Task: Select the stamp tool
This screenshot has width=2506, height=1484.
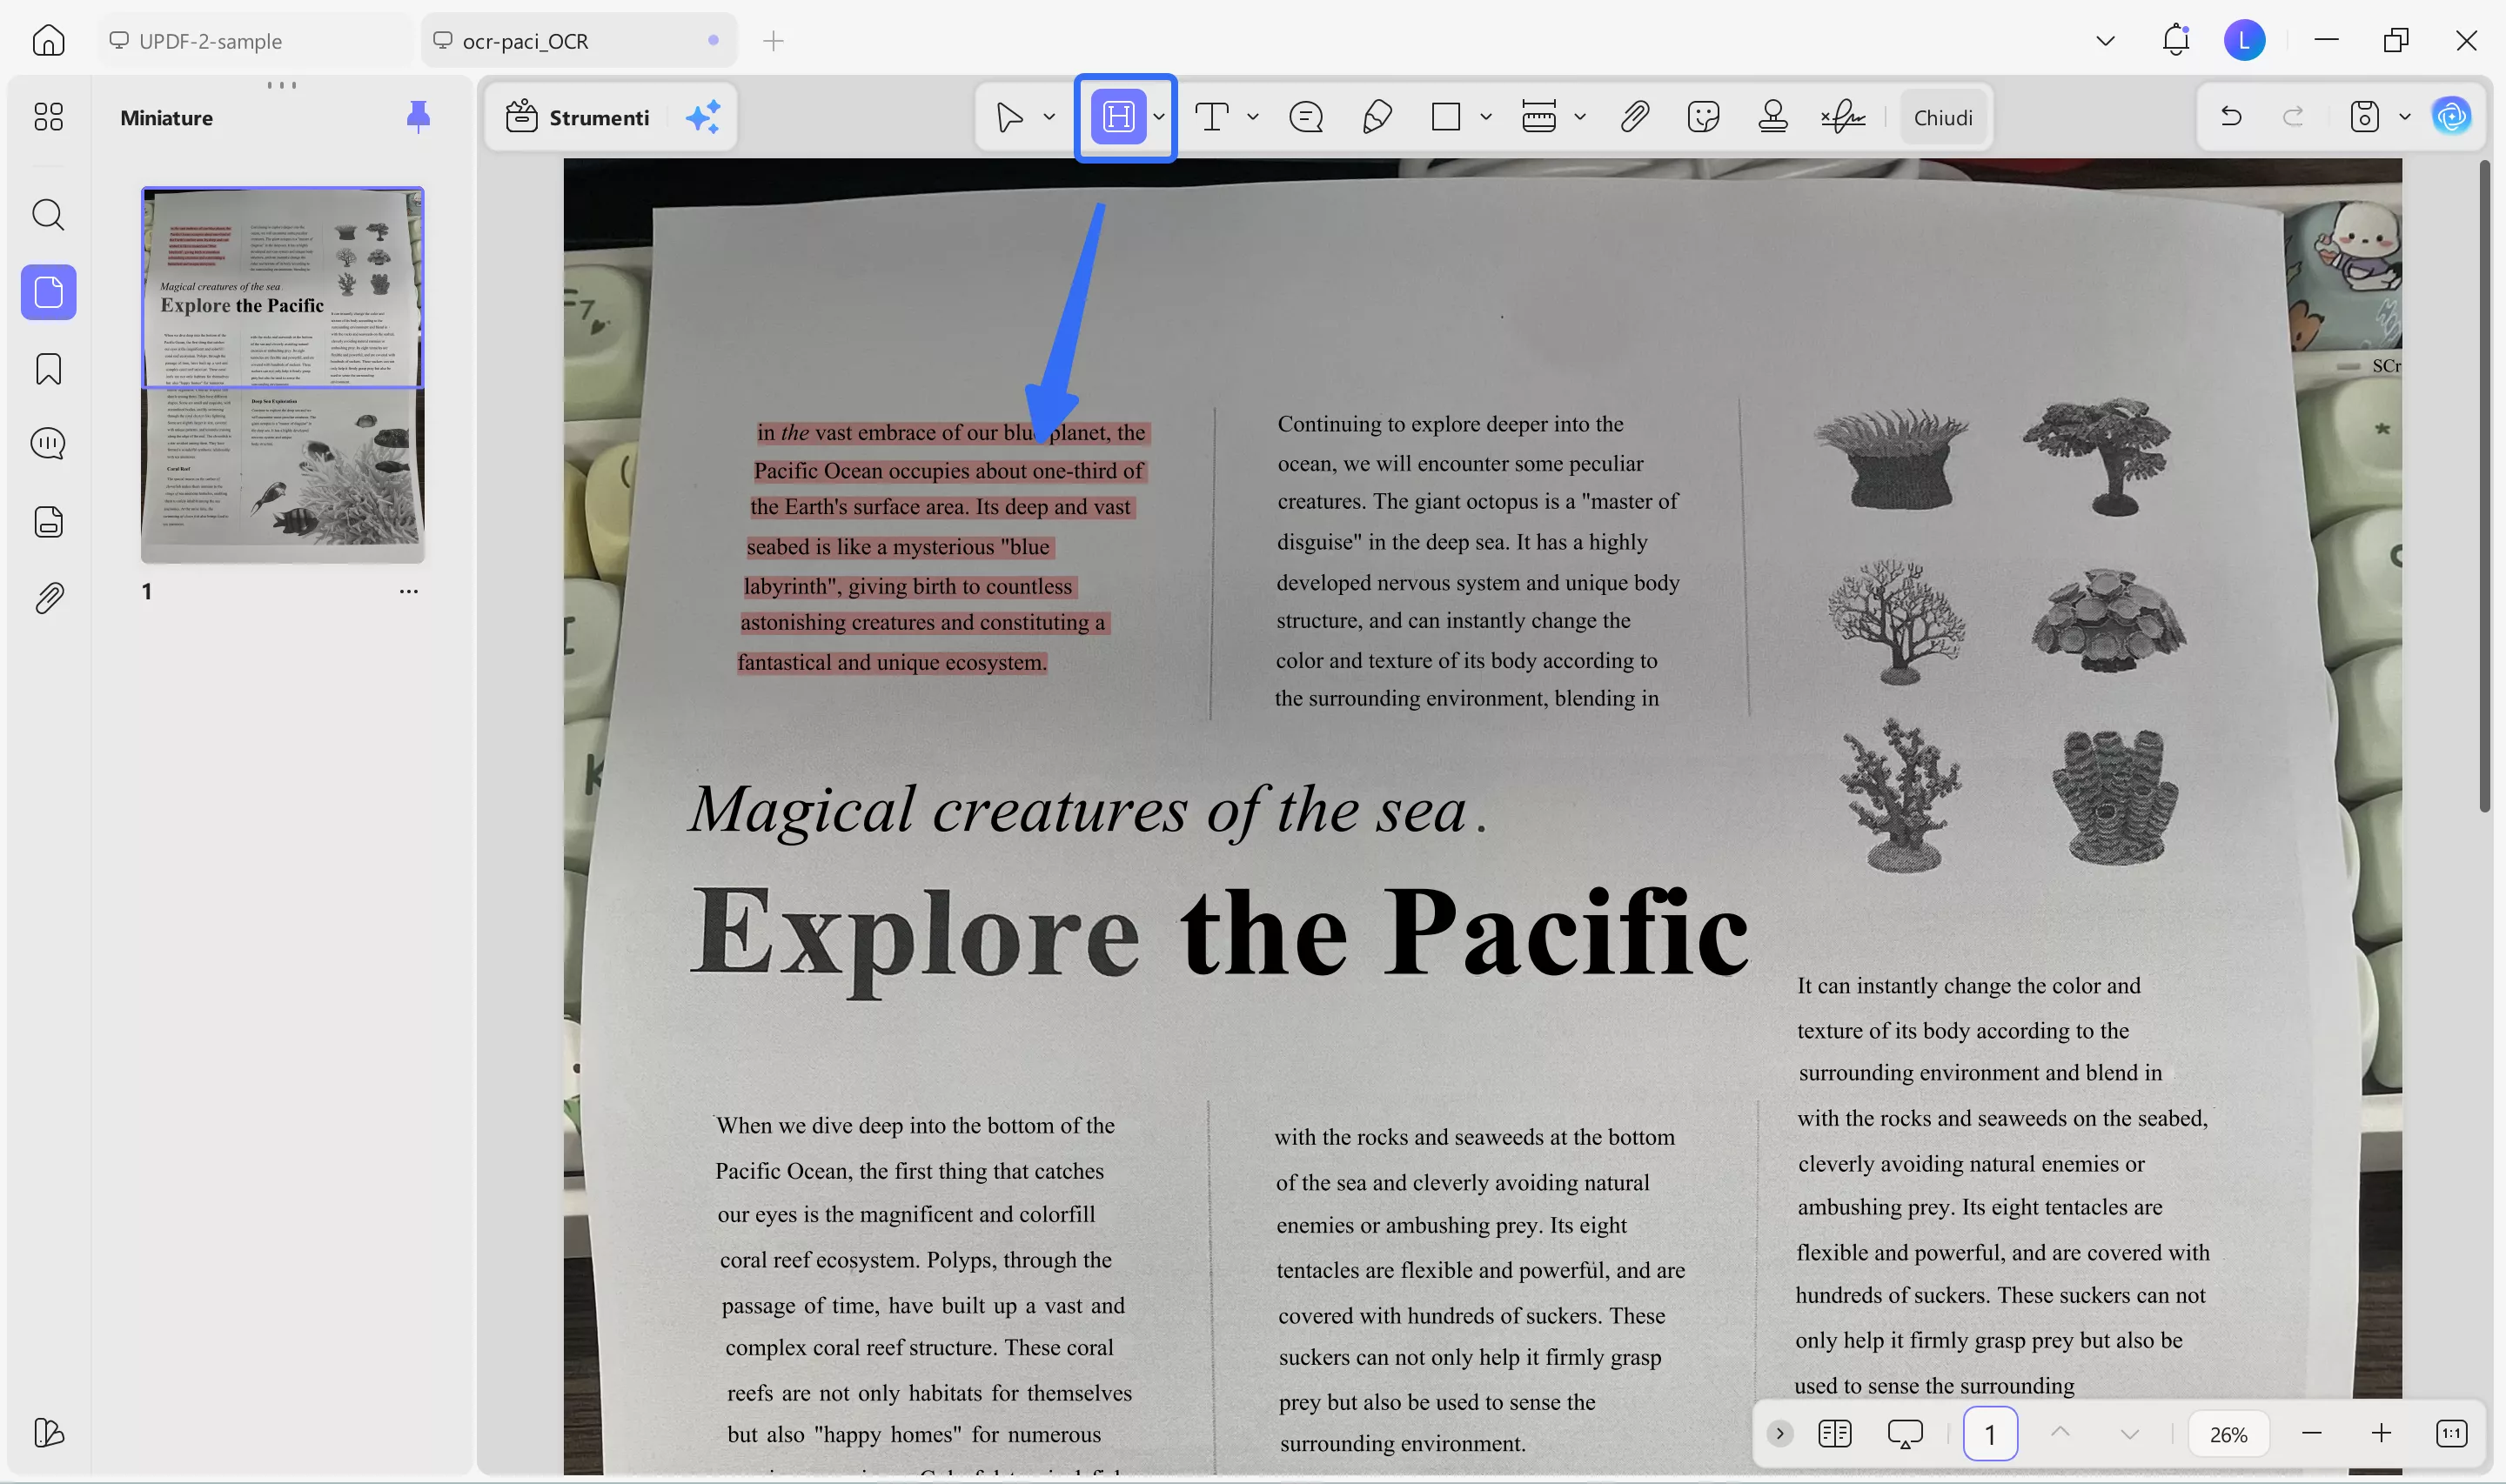Action: [x=1772, y=117]
